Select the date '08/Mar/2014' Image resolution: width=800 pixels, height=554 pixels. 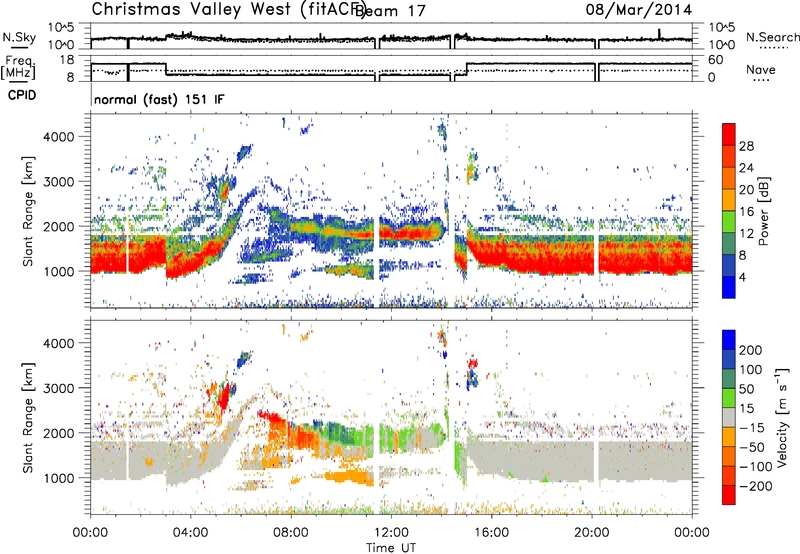pyautogui.click(x=639, y=10)
